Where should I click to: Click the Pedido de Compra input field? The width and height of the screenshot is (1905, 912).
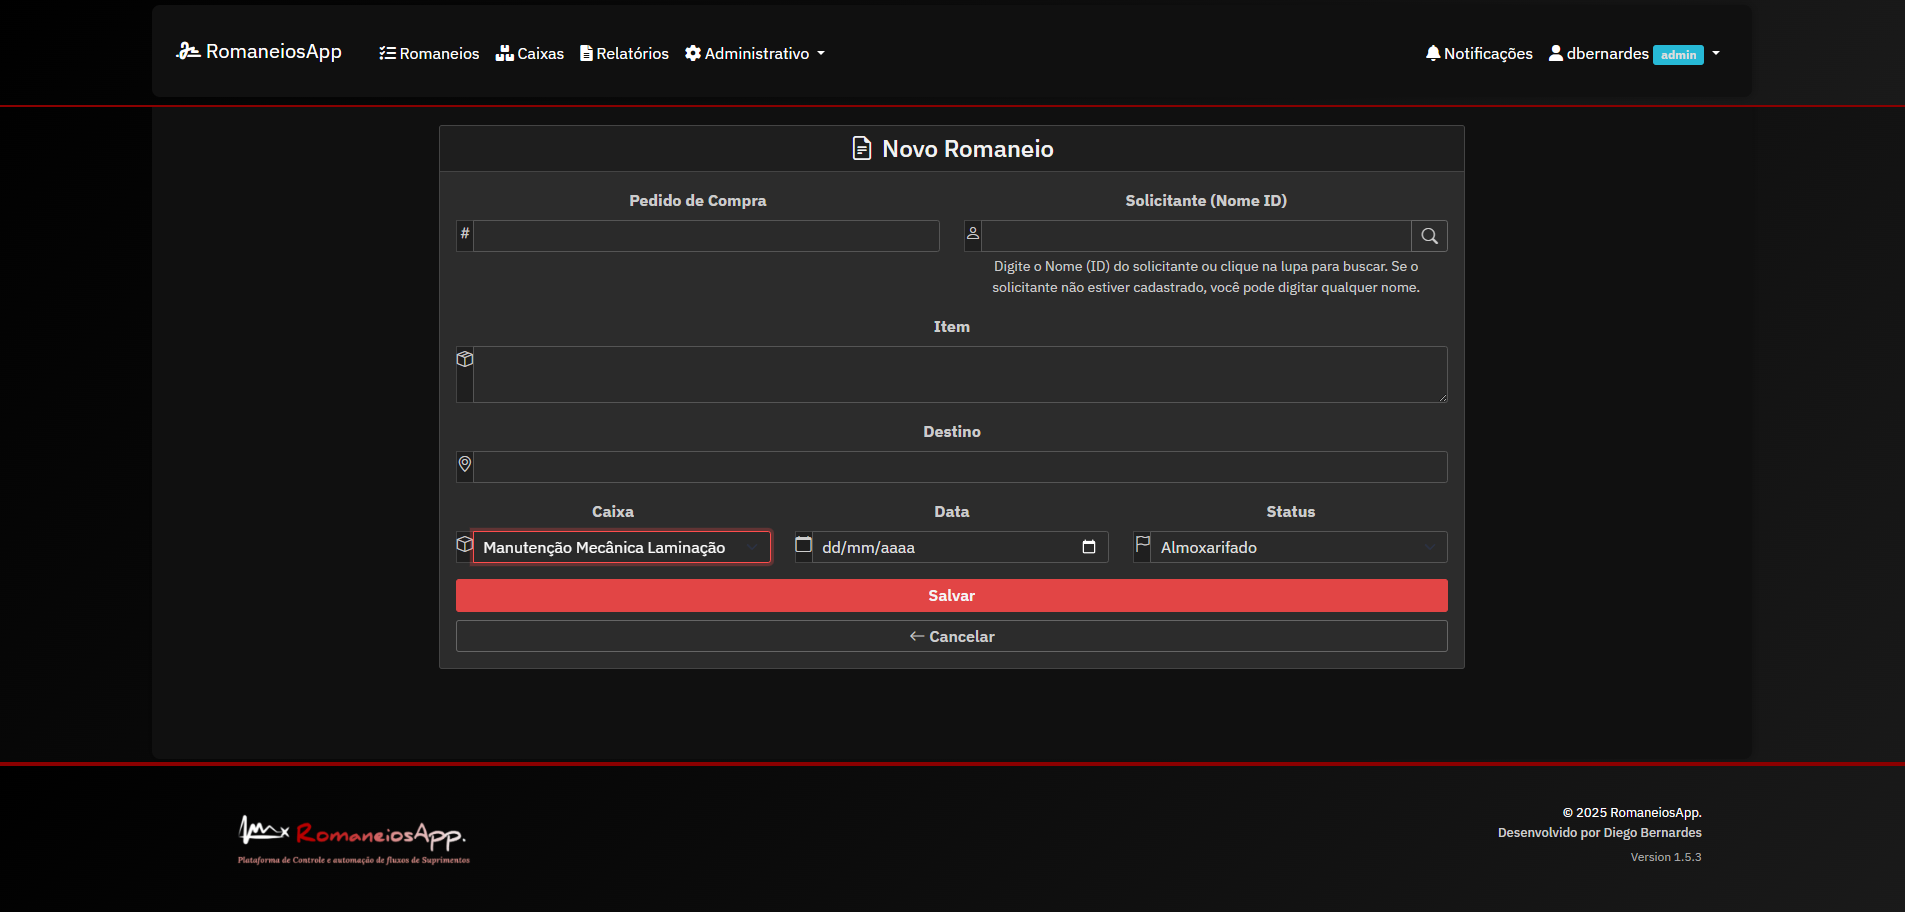pyautogui.click(x=706, y=235)
